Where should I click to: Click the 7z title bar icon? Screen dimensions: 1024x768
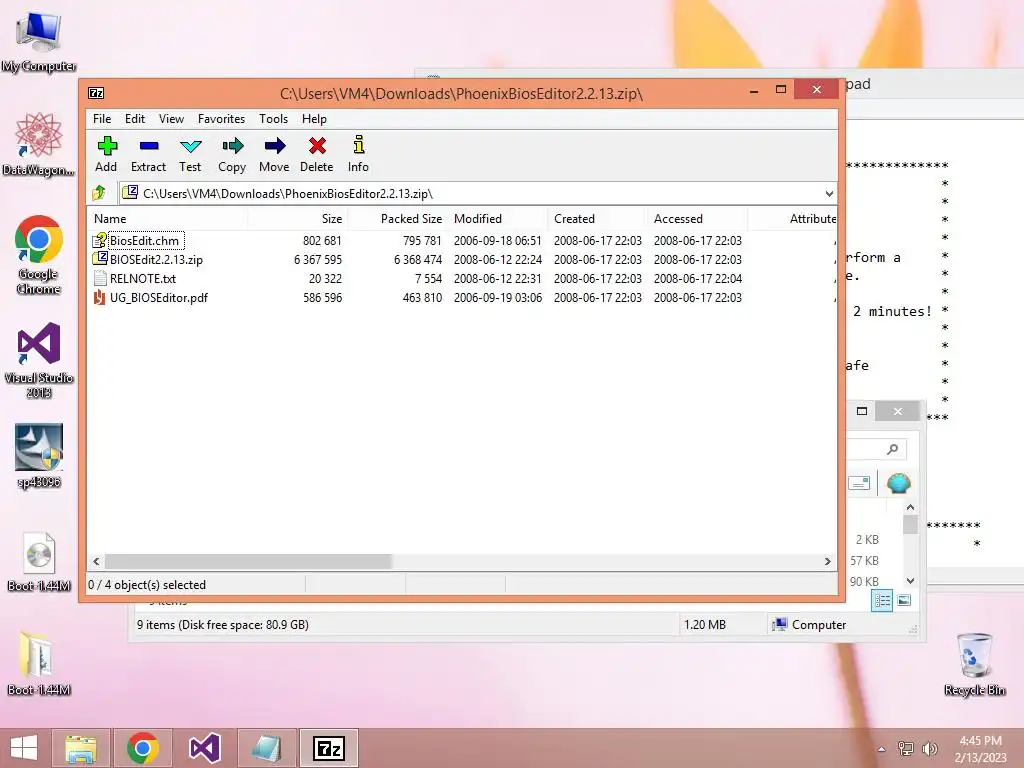click(x=96, y=93)
